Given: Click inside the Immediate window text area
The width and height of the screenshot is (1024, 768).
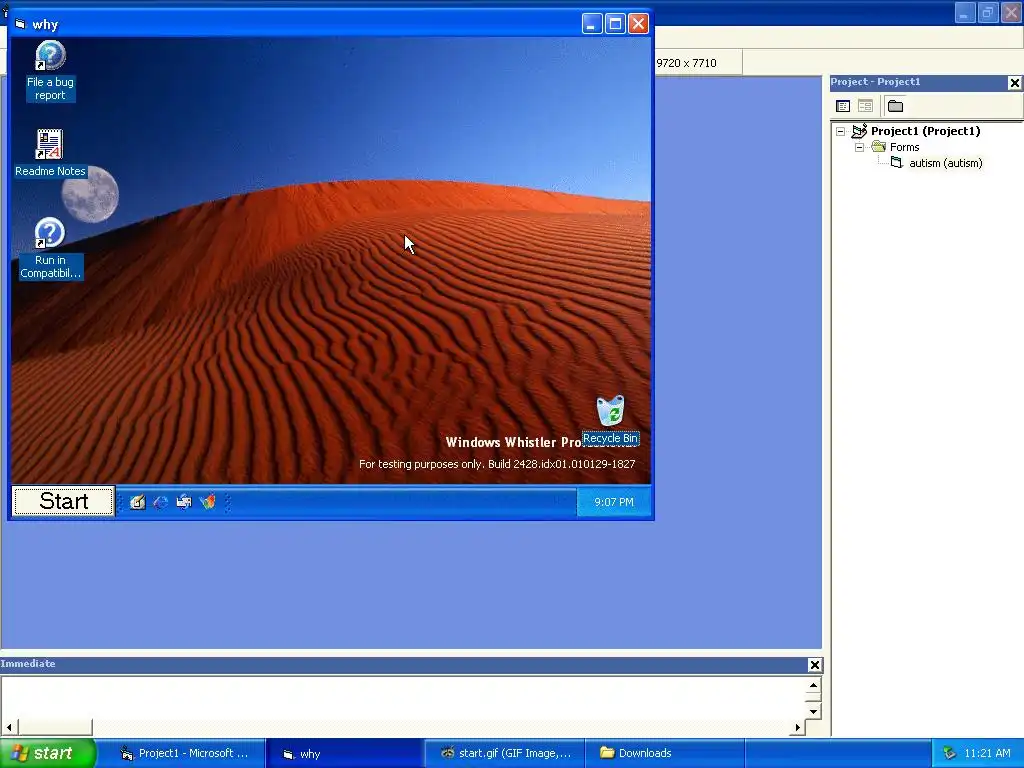Looking at the screenshot, I should pyautogui.click(x=403, y=697).
